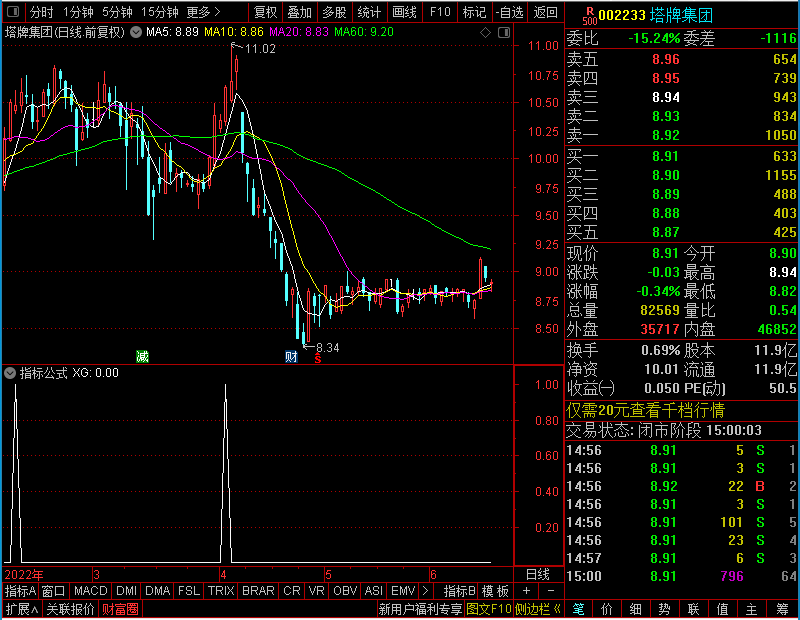Expand the 更多 periods menu

coord(204,12)
